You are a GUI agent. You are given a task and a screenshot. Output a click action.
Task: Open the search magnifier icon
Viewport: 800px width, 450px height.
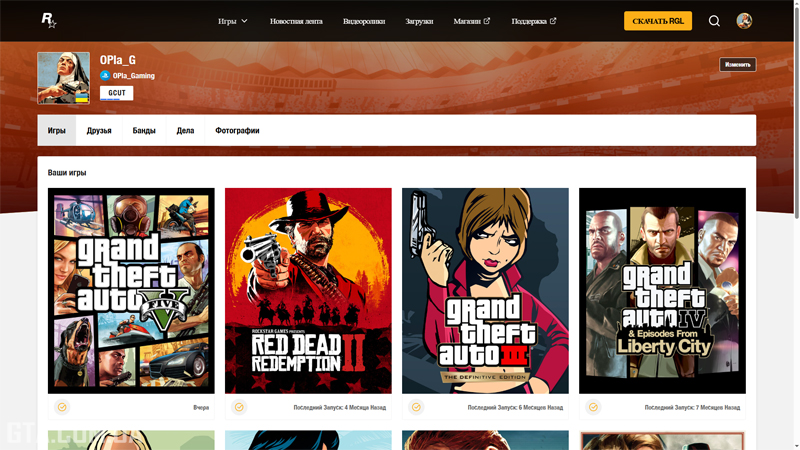(x=714, y=21)
